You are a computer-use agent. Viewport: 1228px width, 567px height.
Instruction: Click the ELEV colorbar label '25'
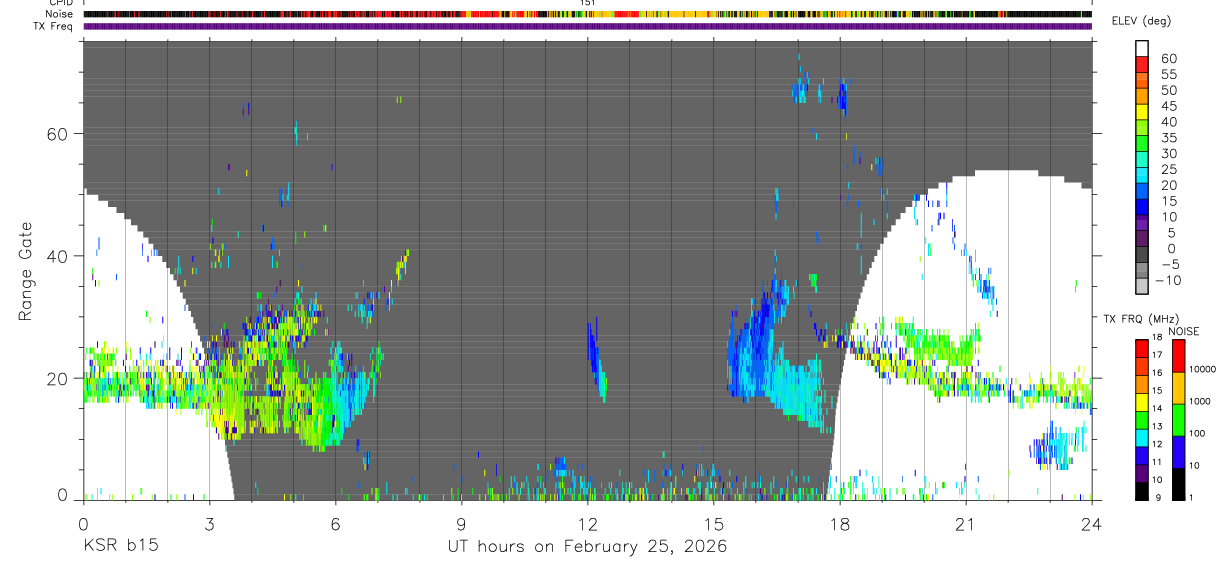point(1167,170)
